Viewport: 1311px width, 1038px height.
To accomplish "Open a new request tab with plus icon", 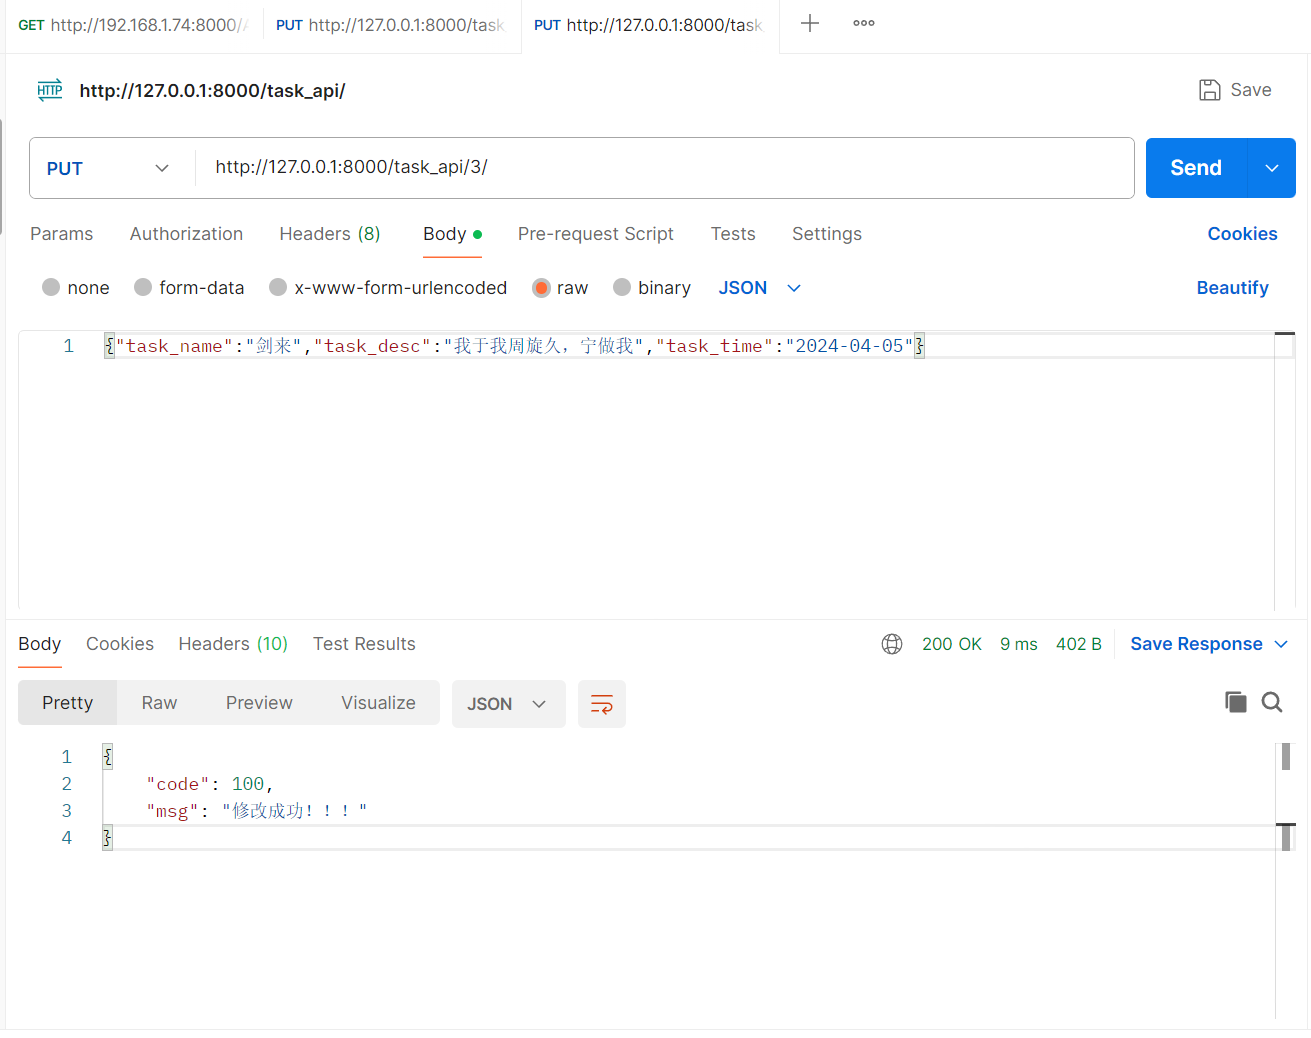I will pos(810,23).
